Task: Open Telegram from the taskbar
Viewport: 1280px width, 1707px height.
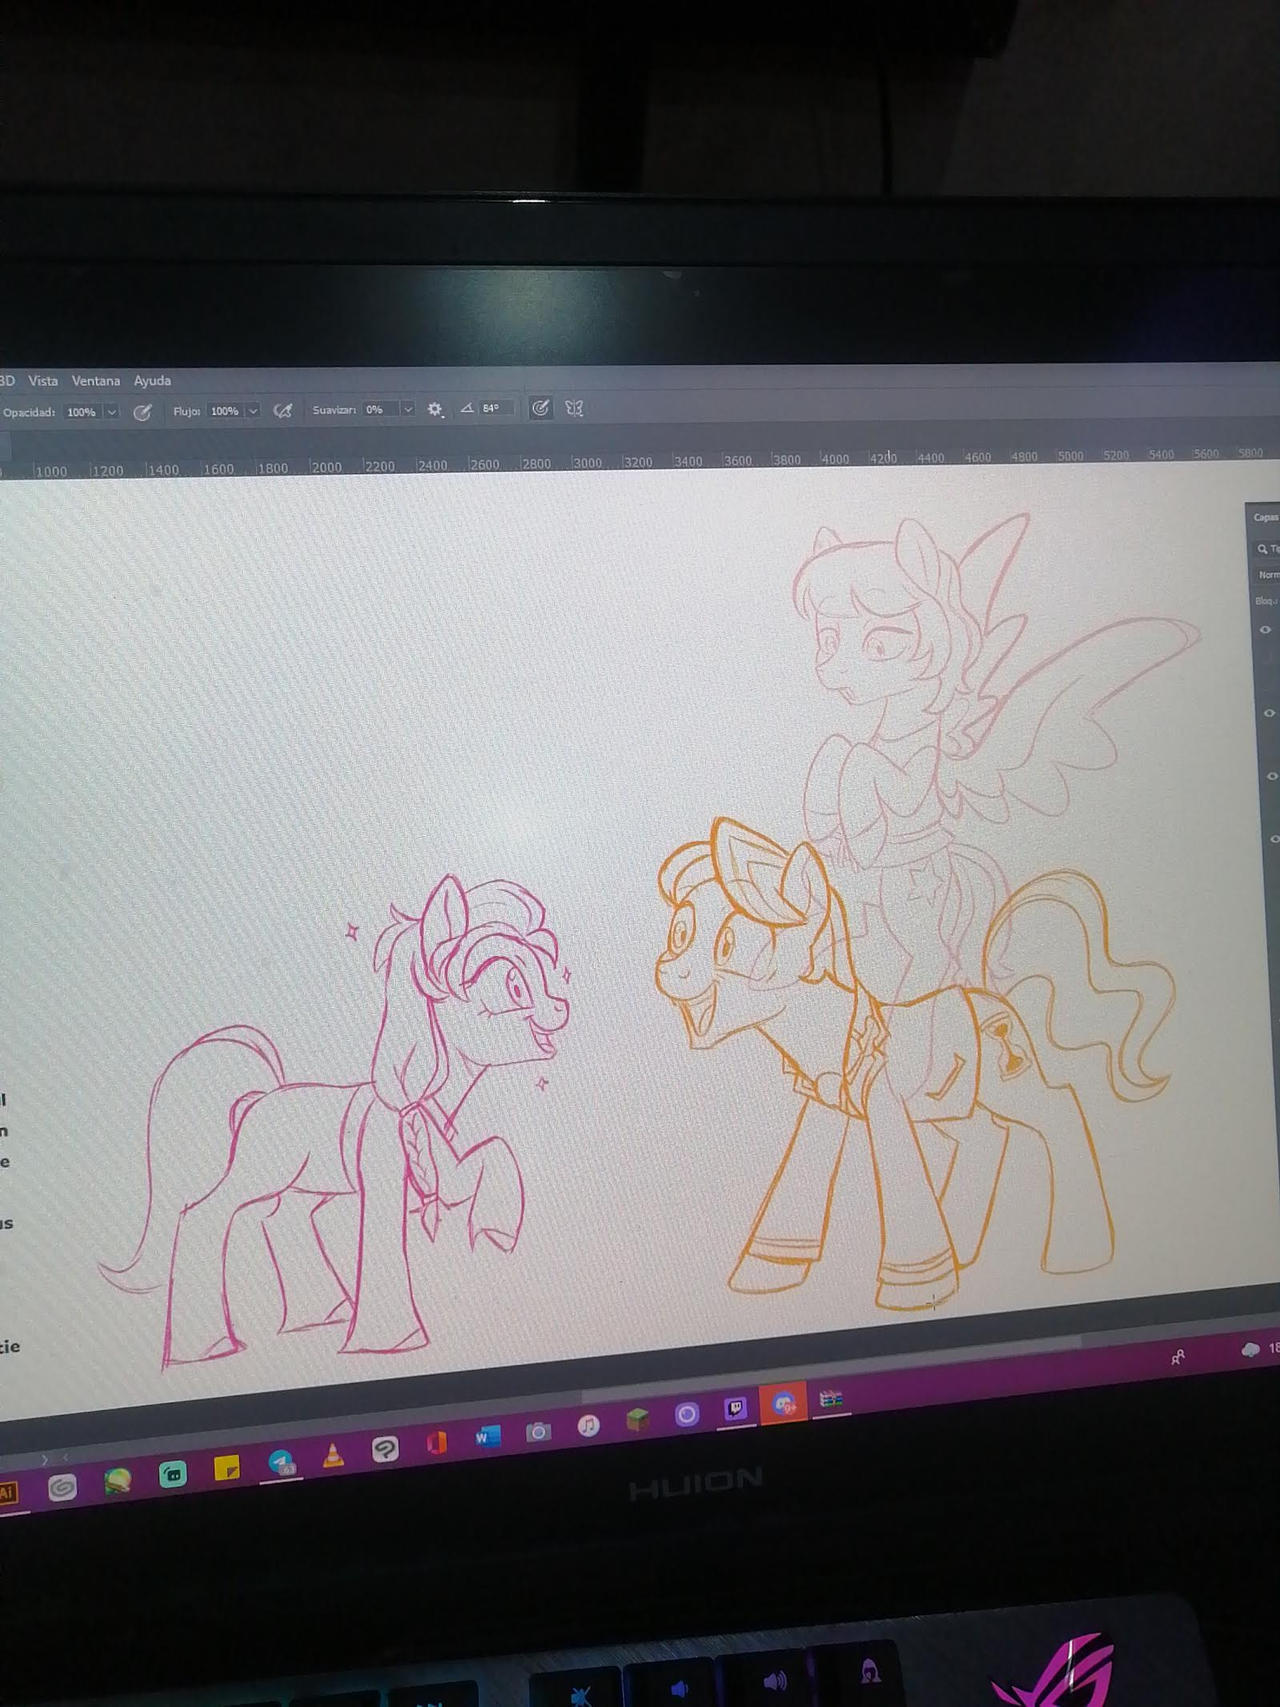Action: [x=281, y=1462]
